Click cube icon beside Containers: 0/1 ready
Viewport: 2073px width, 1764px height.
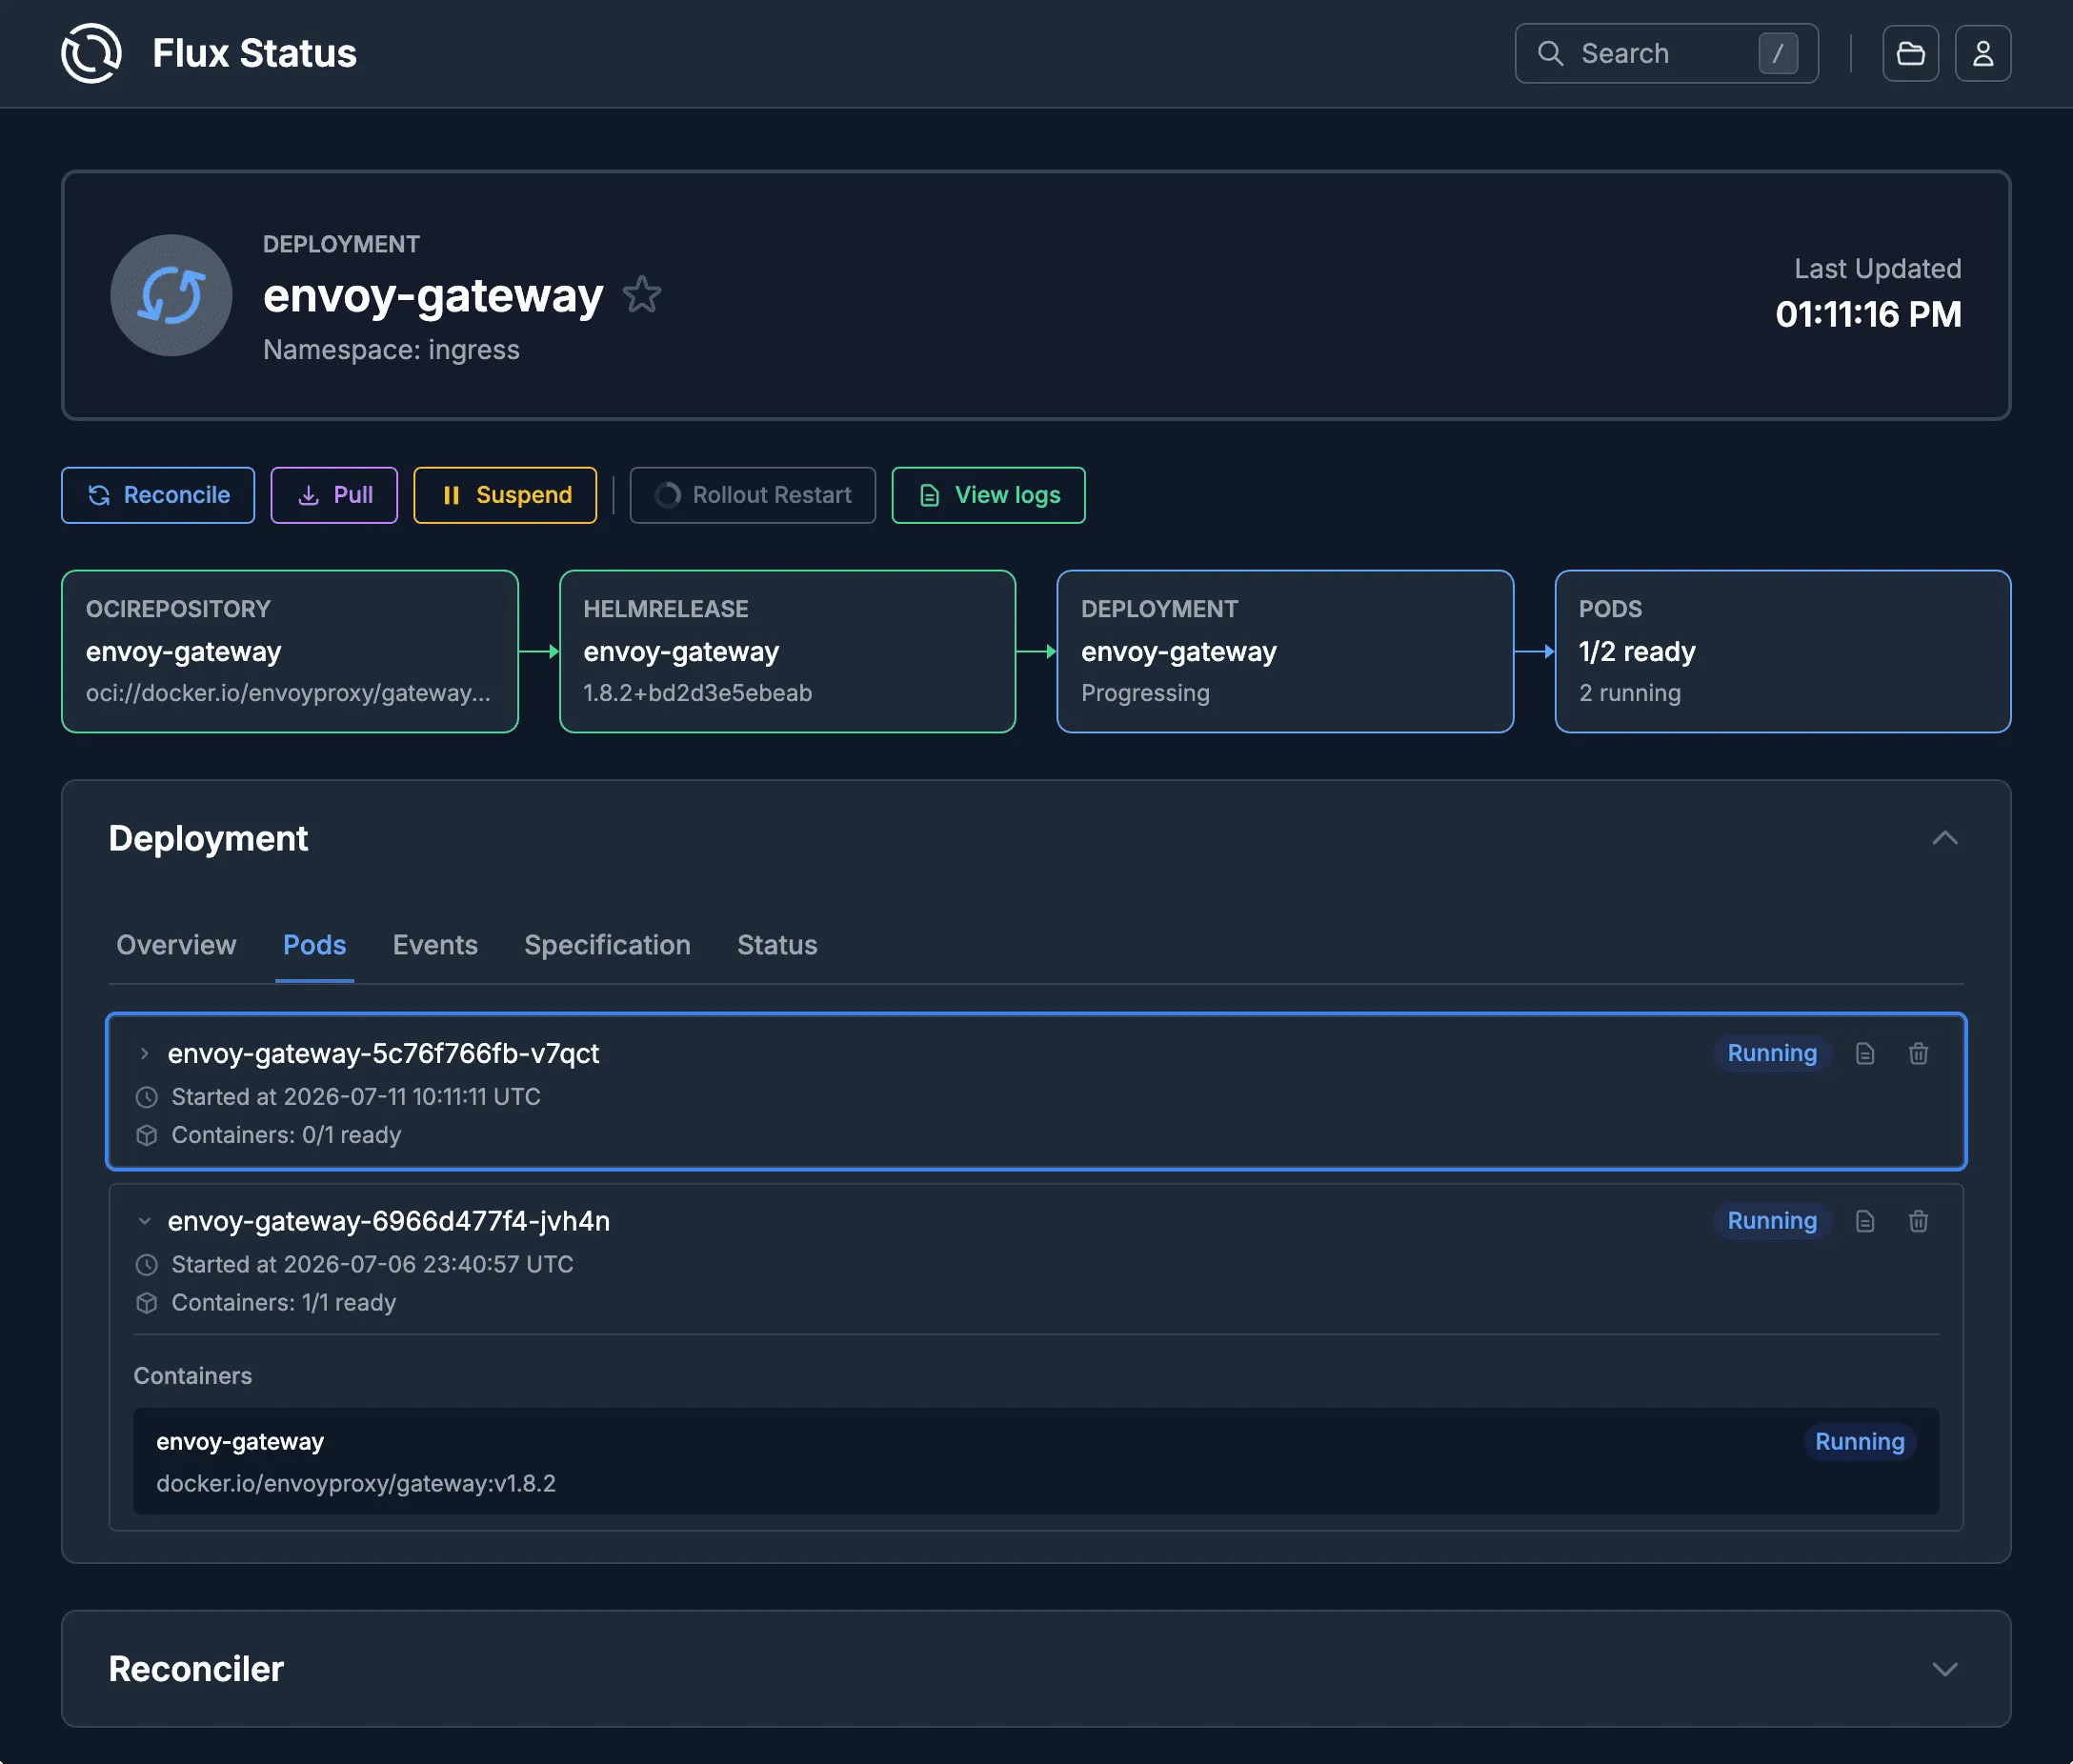click(x=146, y=1136)
